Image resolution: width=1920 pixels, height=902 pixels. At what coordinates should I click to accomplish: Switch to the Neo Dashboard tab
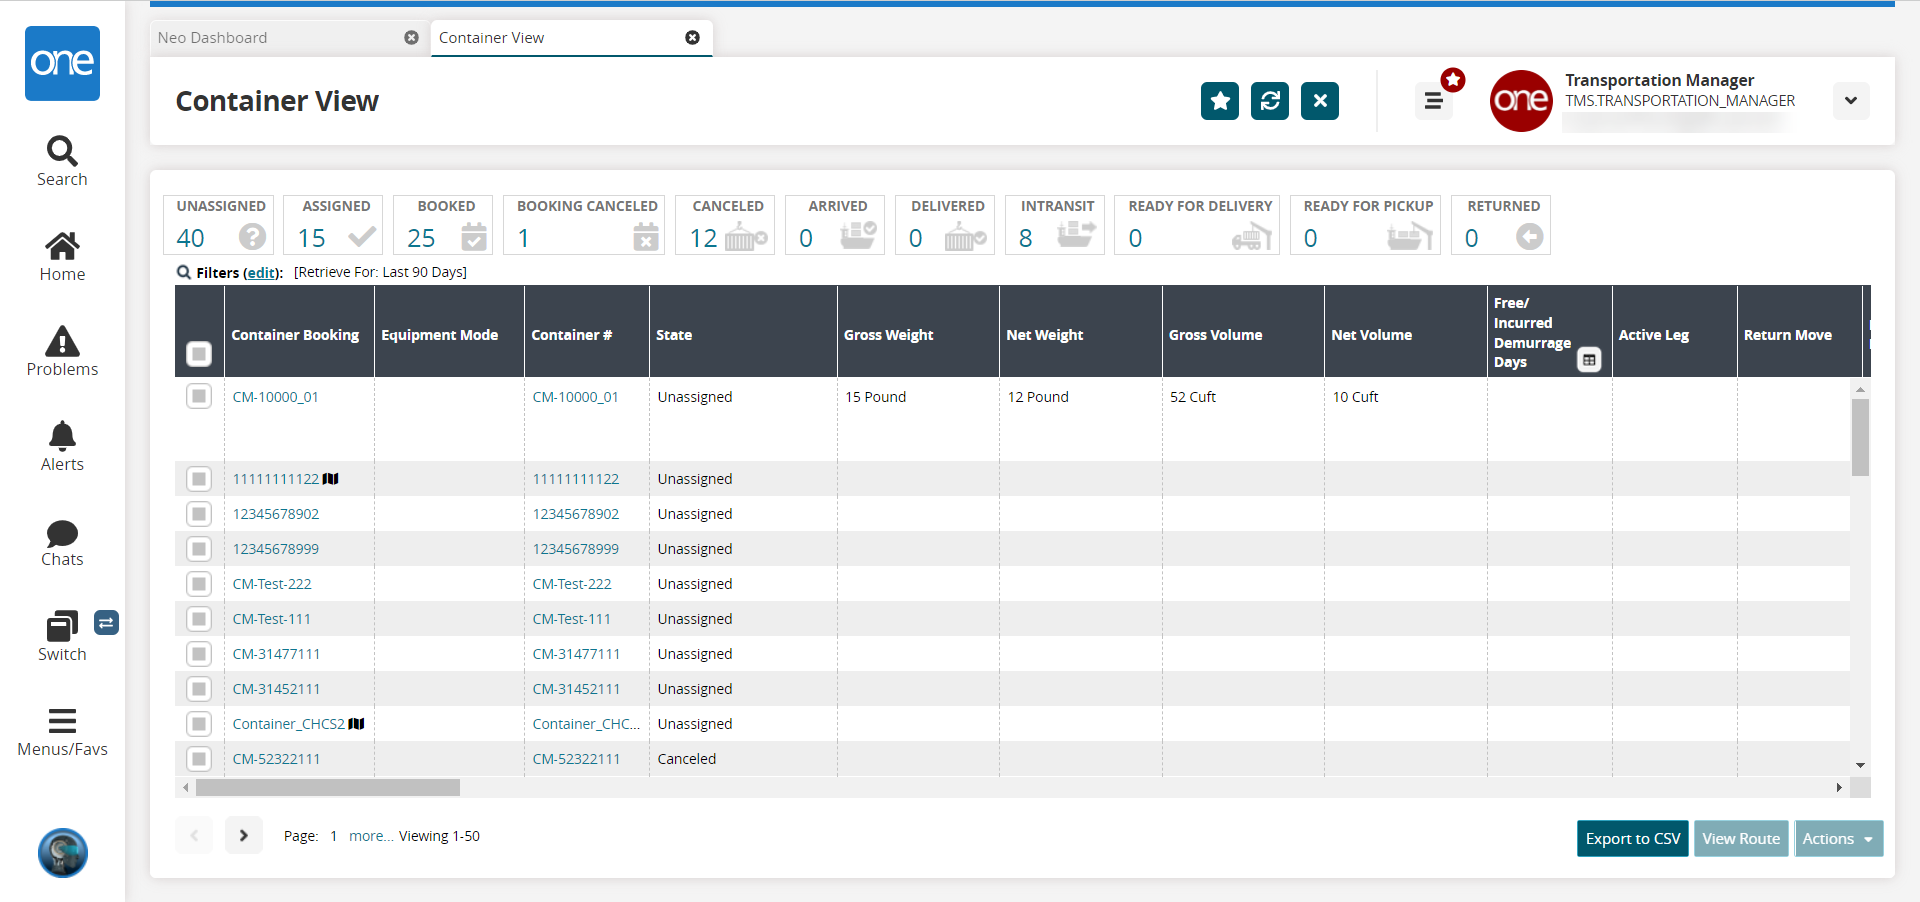pyautogui.click(x=213, y=38)
